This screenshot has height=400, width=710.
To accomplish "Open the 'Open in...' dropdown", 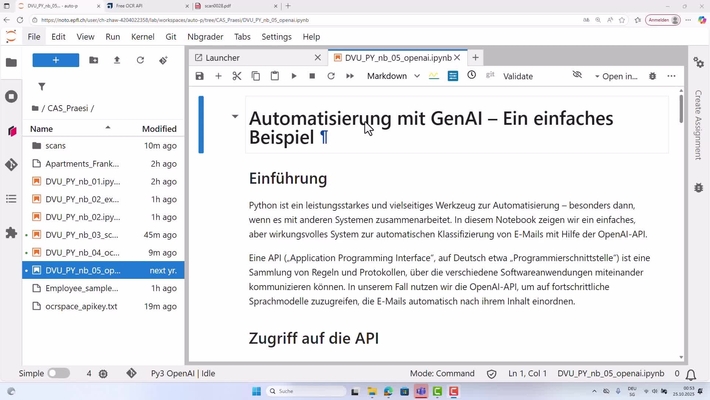I will pyautogui.click(x=615, y=76).
